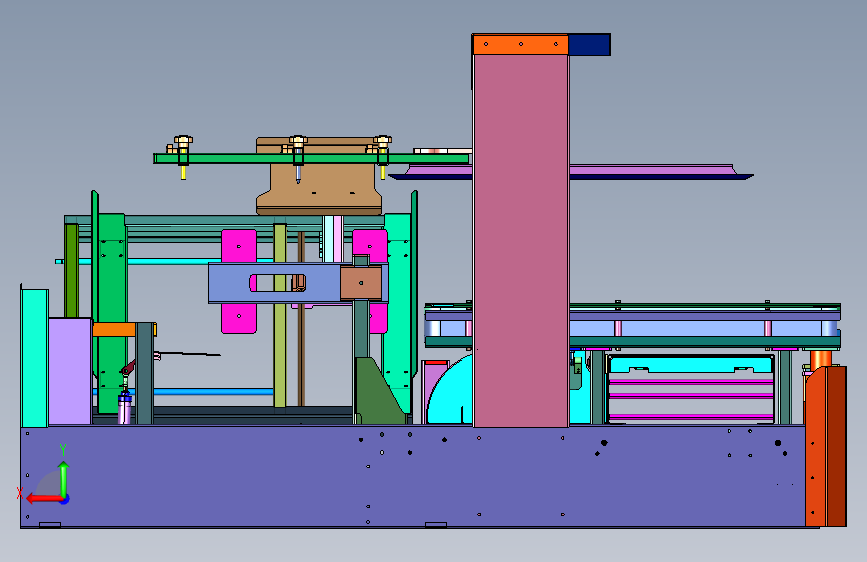The width and height of the screenshot is (867, 562).
Task: Pick the orange cap plate atop the column
Action: pyautogui.click(x=520, y=44)
